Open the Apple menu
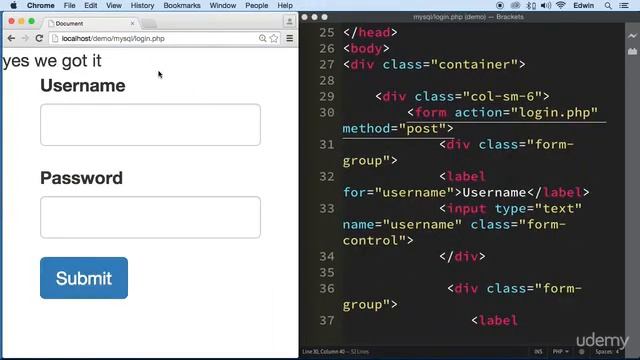The width and height of the screenshot is (640, 360). 13,5
